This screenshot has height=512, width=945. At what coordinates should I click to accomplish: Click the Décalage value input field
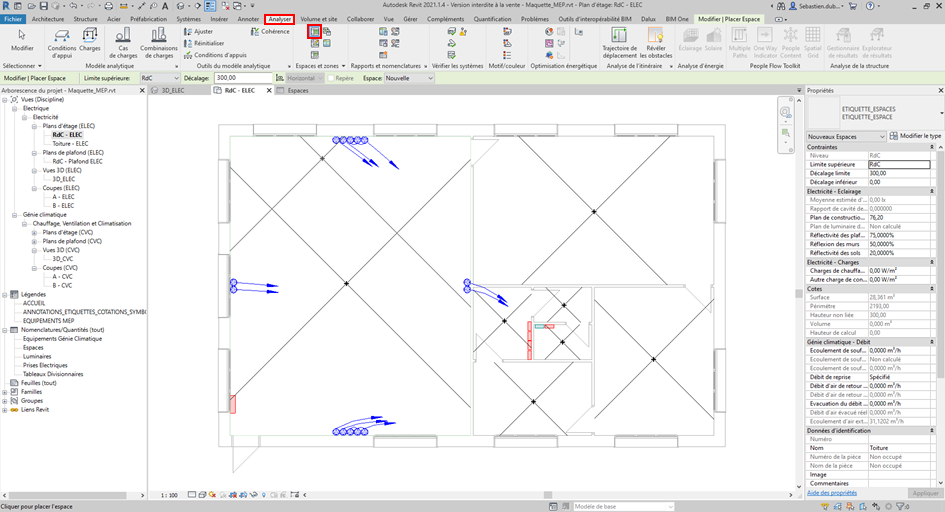click(239, 78)
